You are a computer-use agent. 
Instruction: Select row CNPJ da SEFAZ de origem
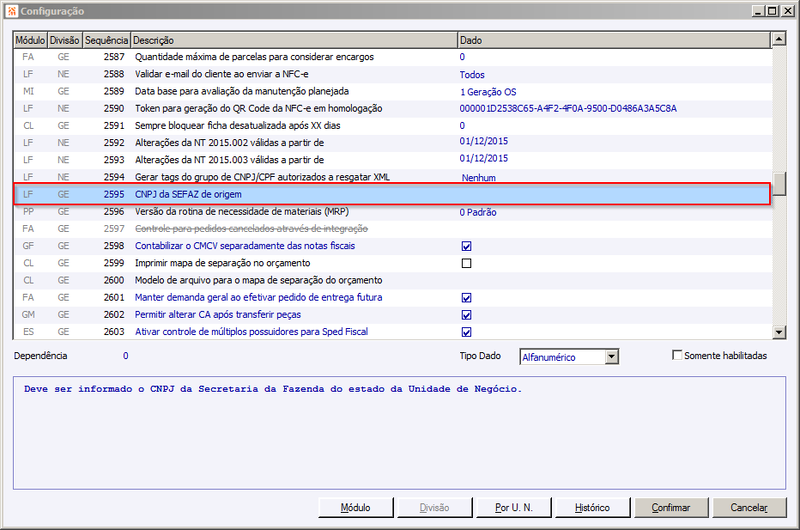pos(392,194)
